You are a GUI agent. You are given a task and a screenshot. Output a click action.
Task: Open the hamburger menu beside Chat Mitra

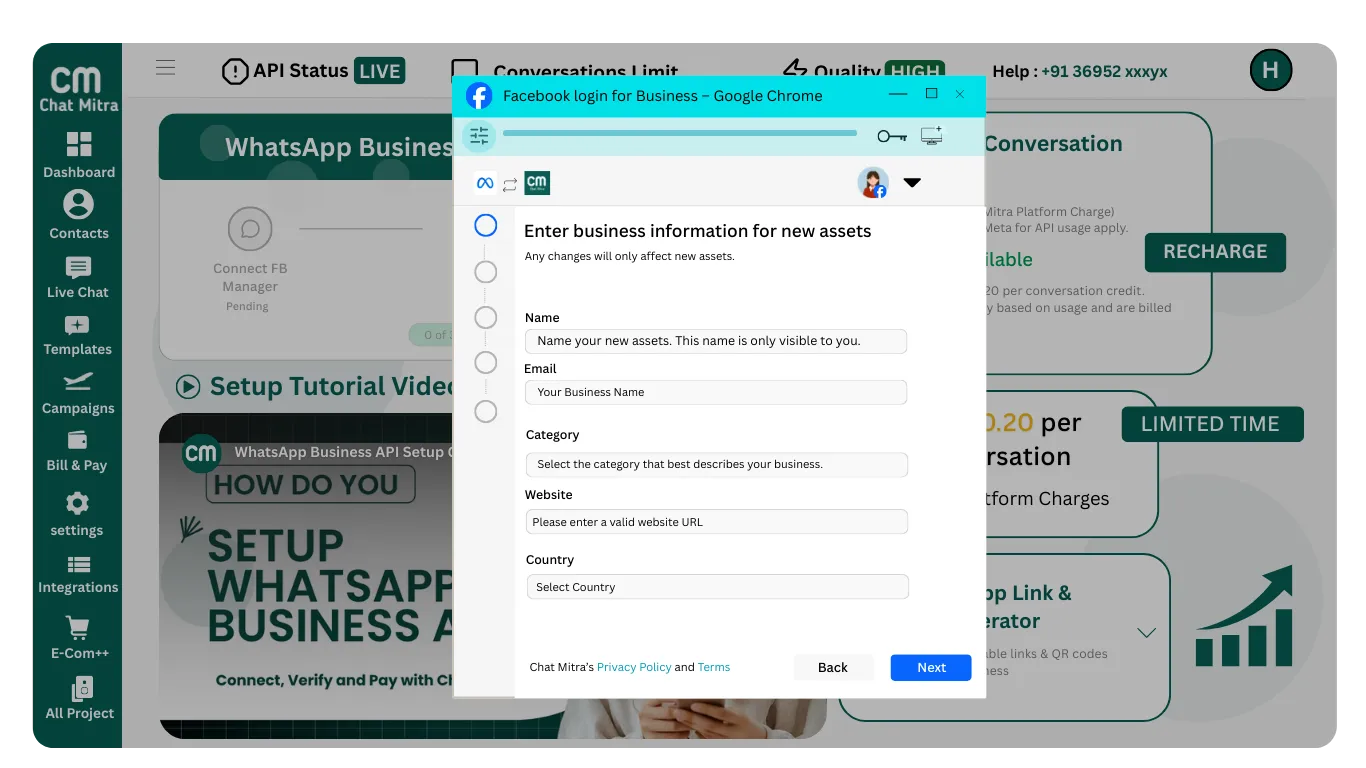tap(165, 67)
